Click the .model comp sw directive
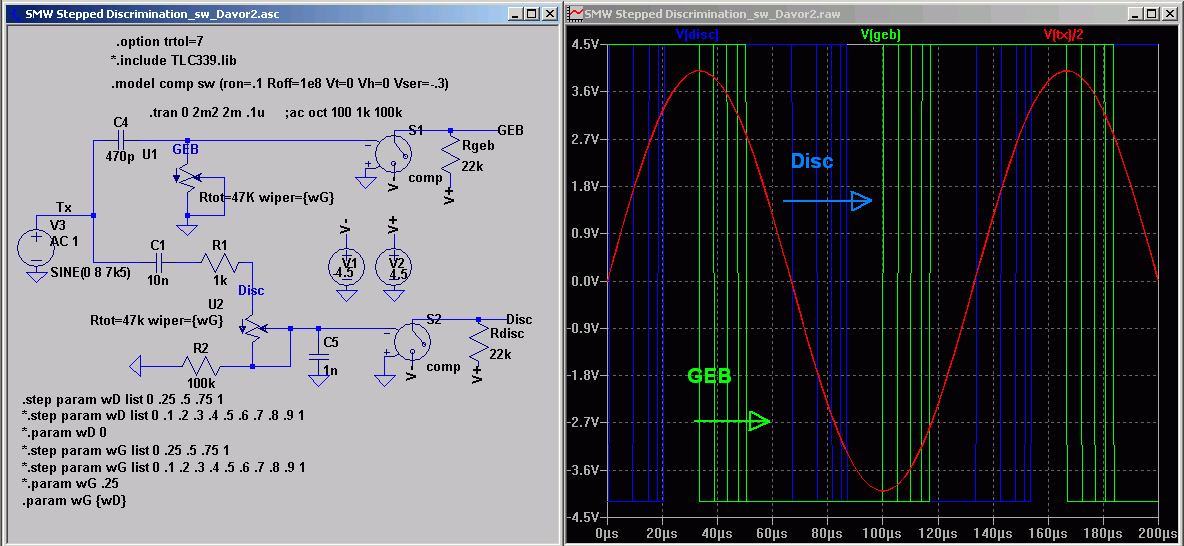 pos(279,84)
